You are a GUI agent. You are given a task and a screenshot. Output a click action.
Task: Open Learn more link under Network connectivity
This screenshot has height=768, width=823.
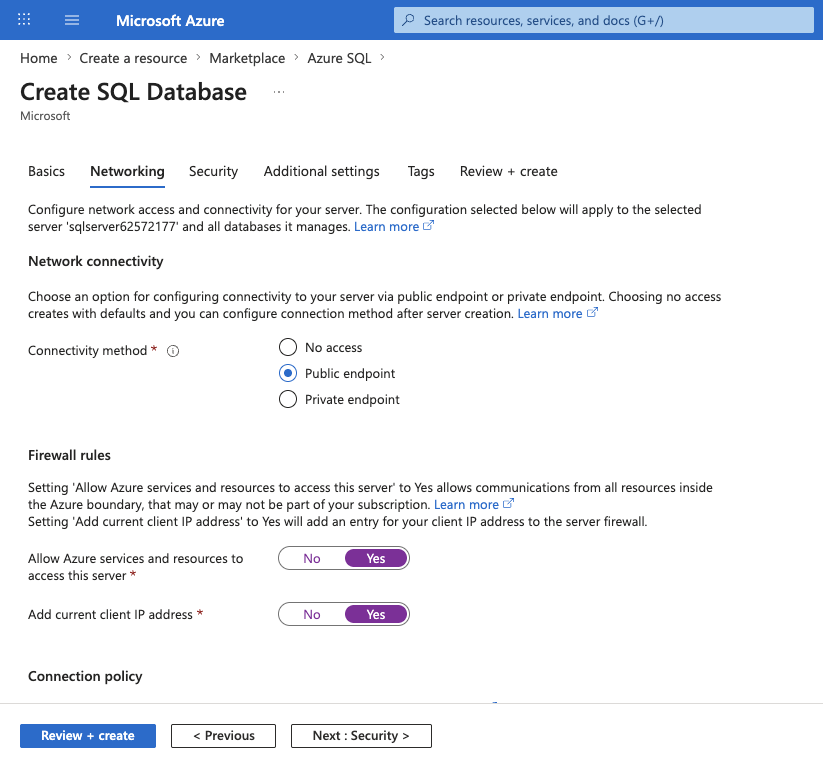tap(557, 314)
